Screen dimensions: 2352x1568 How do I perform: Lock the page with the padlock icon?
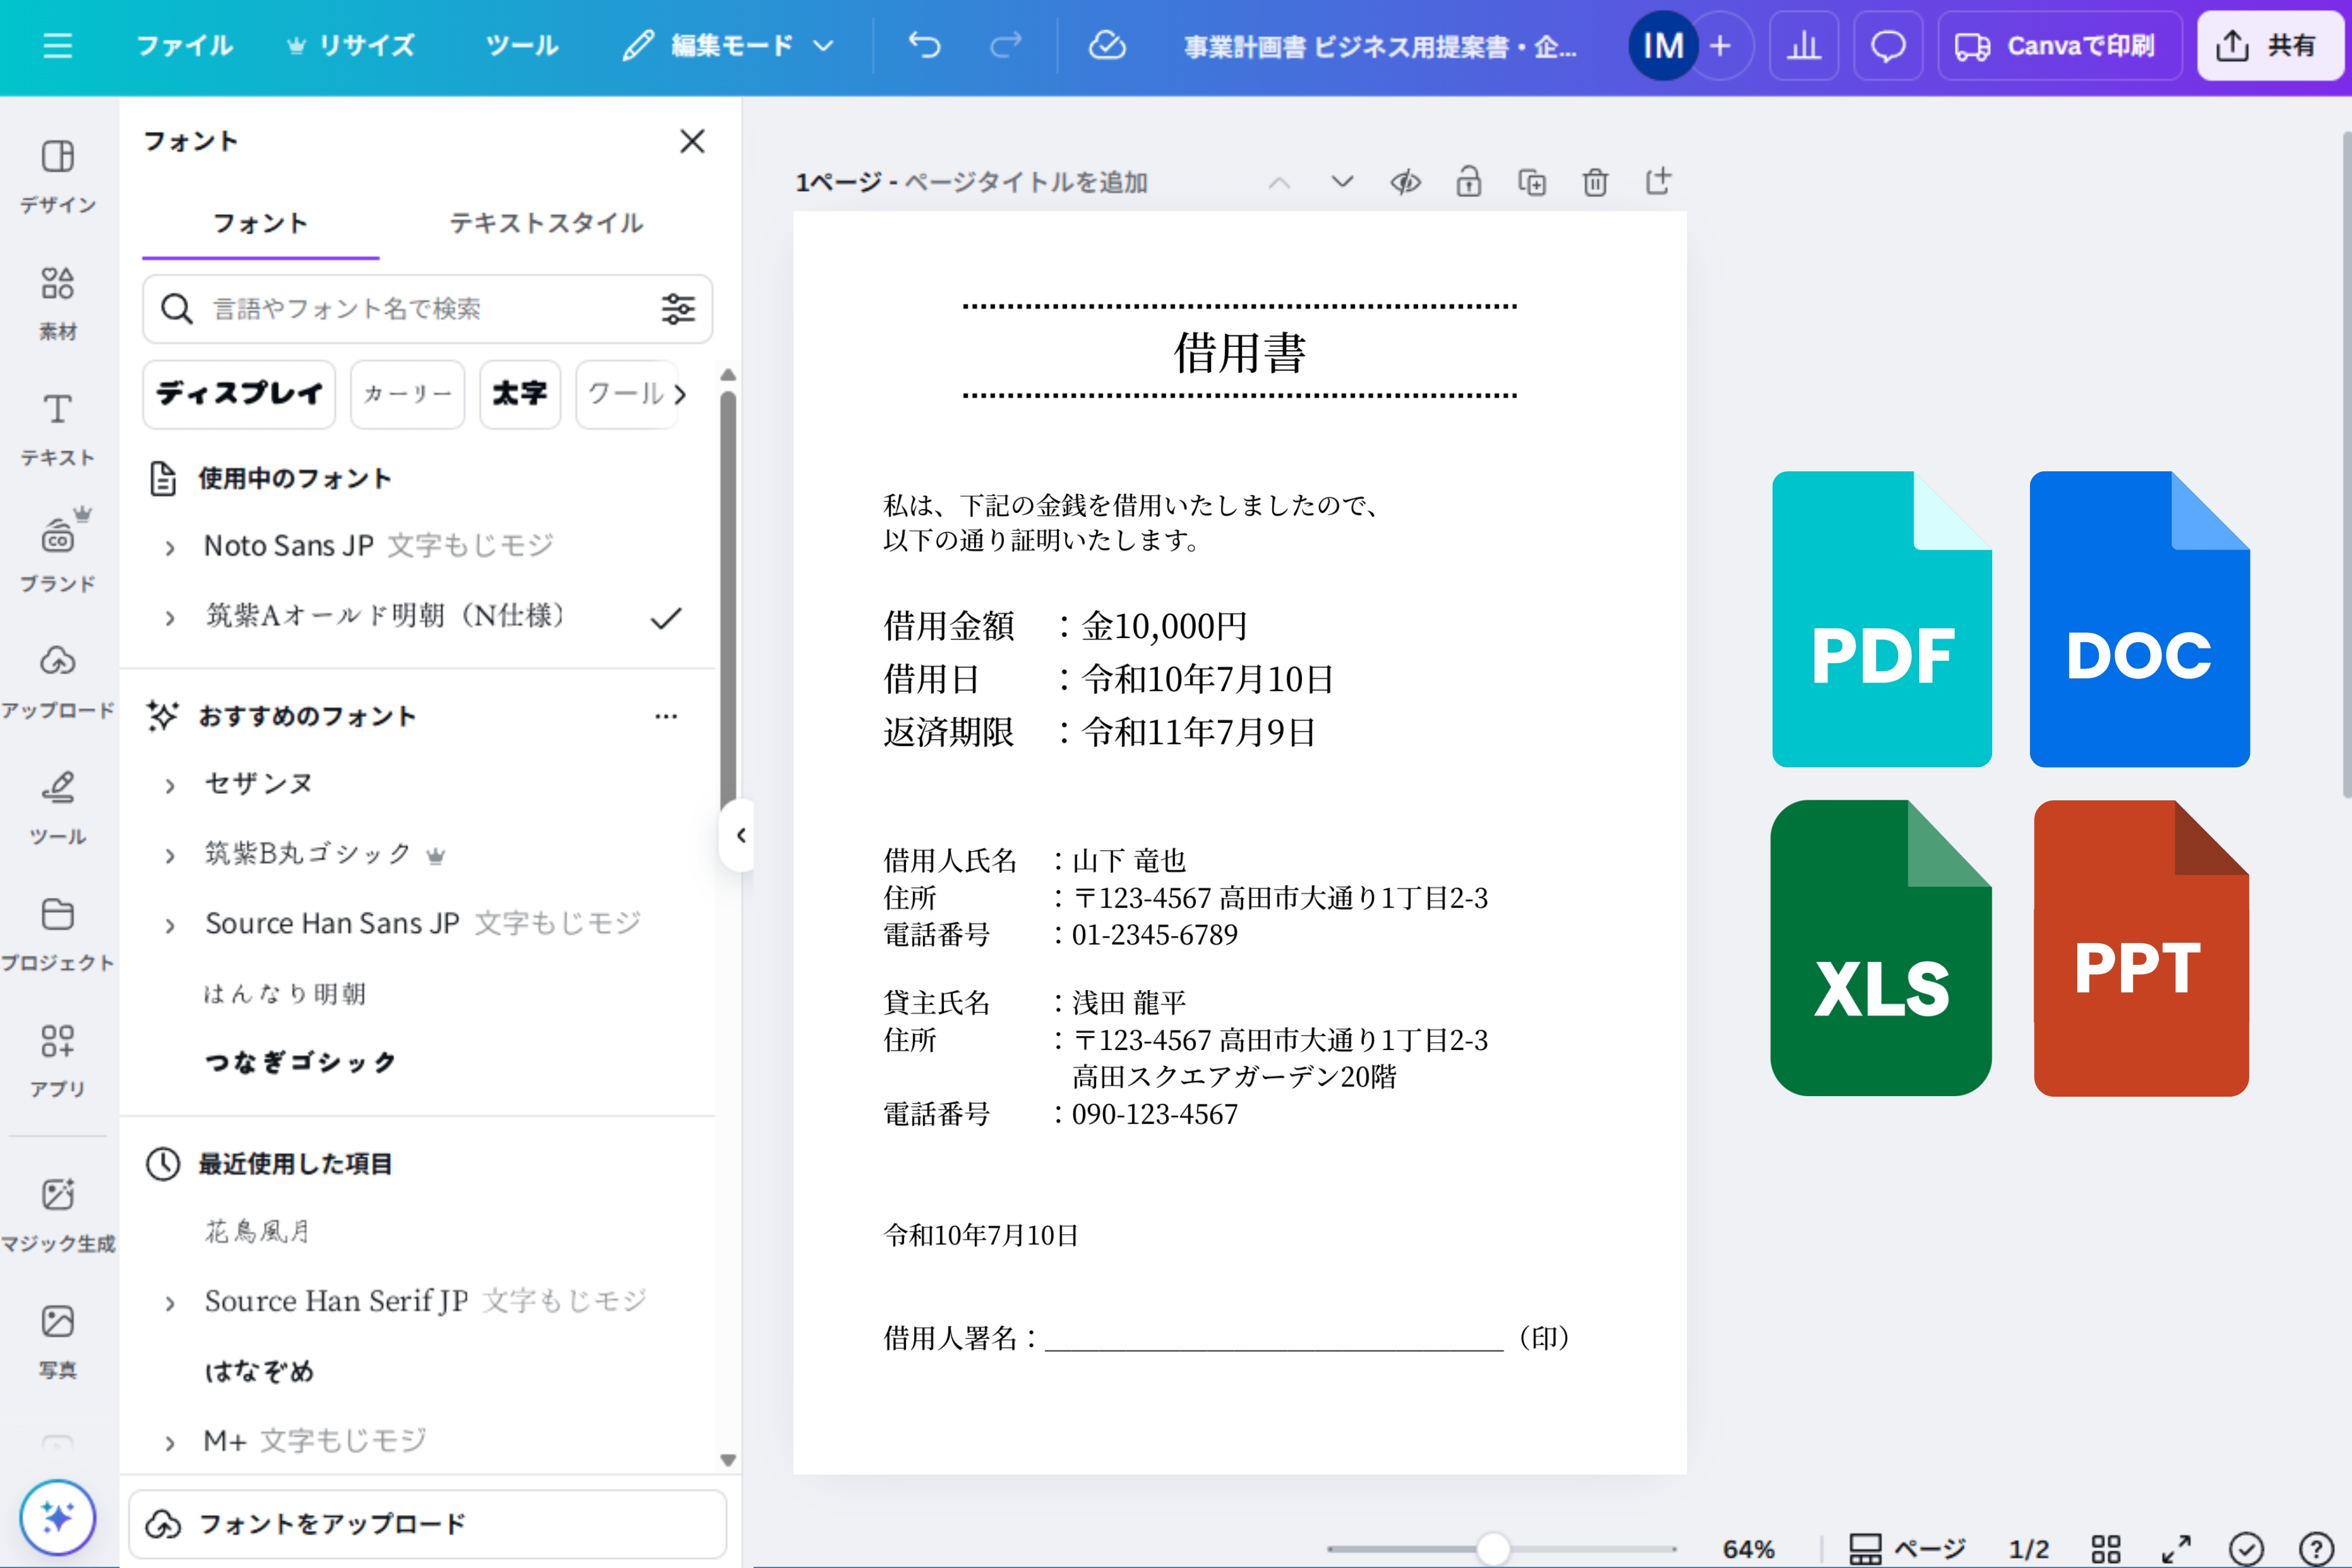1468,182
